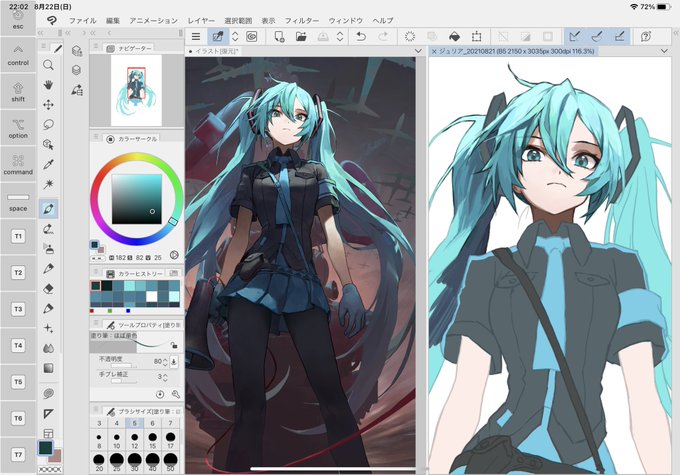Tap the T7 shortcut key

(x=18, y=455)
